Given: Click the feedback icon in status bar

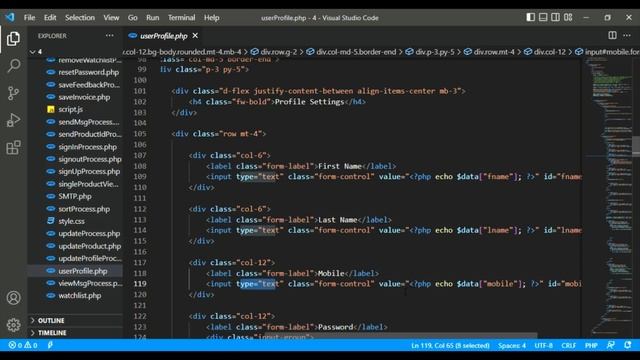Looking at the screenshot, I should coord(611,345).
